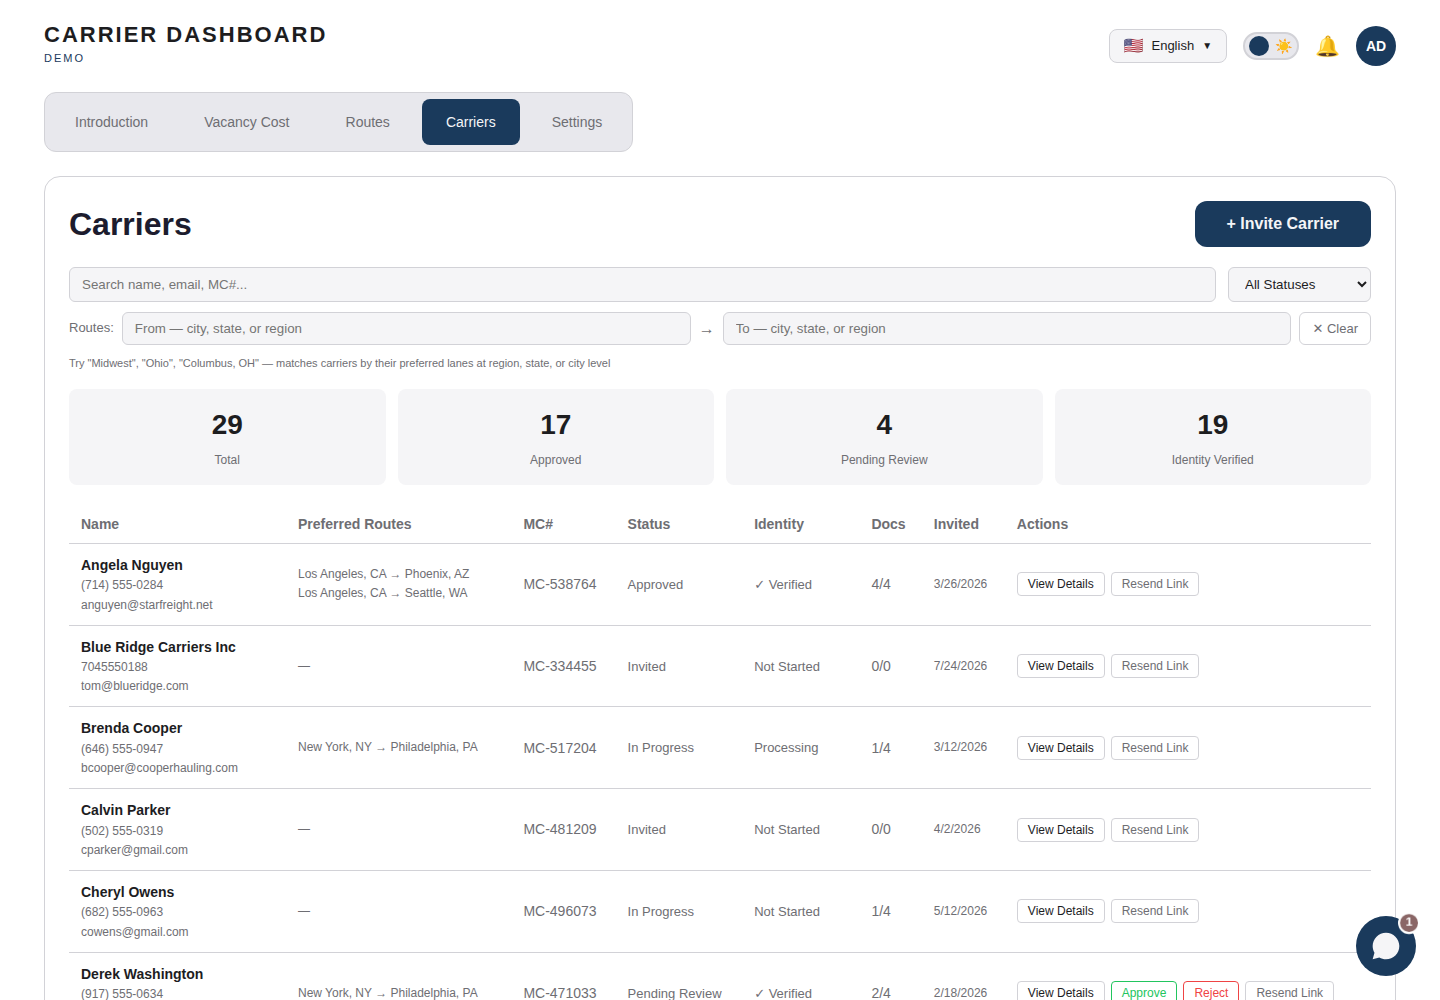
Task: Focus the name, email, MC# search field
Action: point(642,285)
